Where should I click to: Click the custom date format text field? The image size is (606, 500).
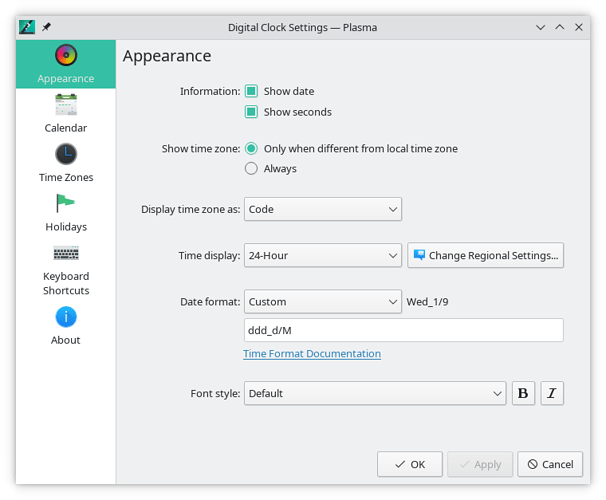tap(403, 330)
